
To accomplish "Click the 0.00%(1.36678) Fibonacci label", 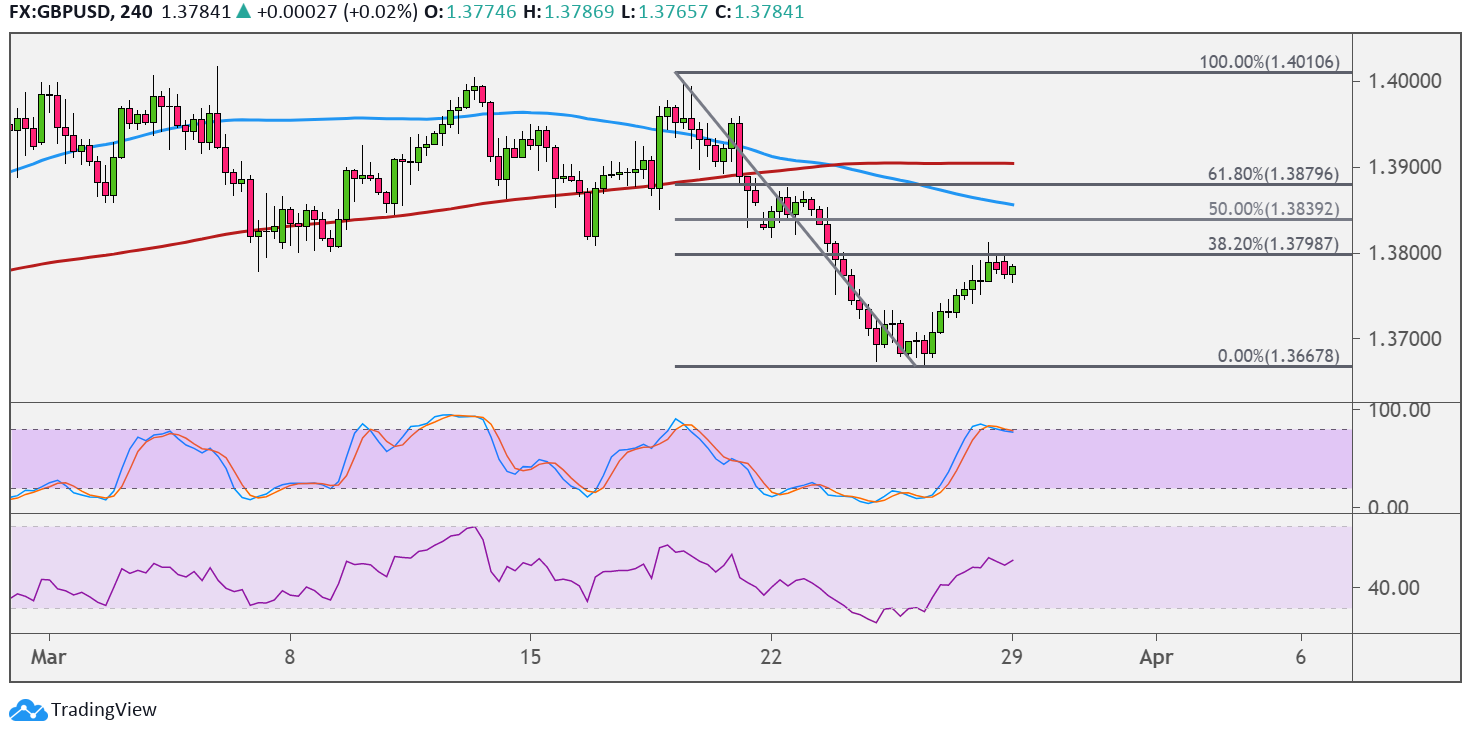I will [1278, 357].
